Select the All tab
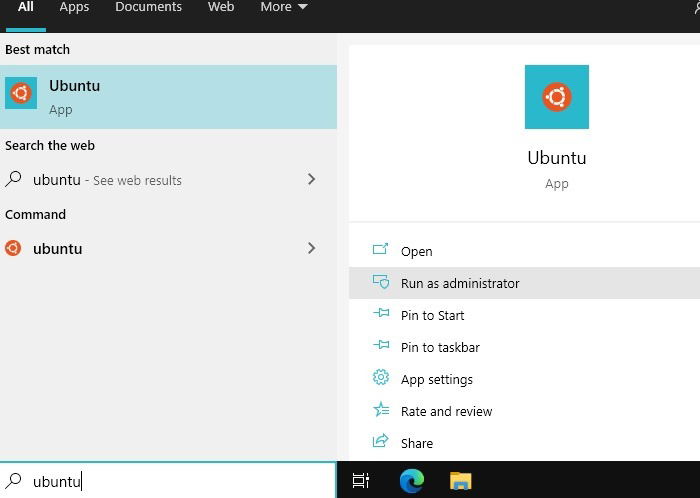The width and height of the screenshot is (700, 498). (25, 7)
